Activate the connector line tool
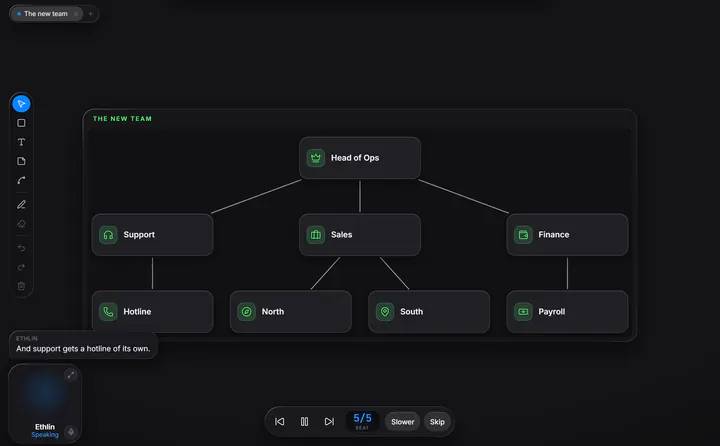Image resolution: width=720 pixels, height=446 pixels. click(21, 181)
